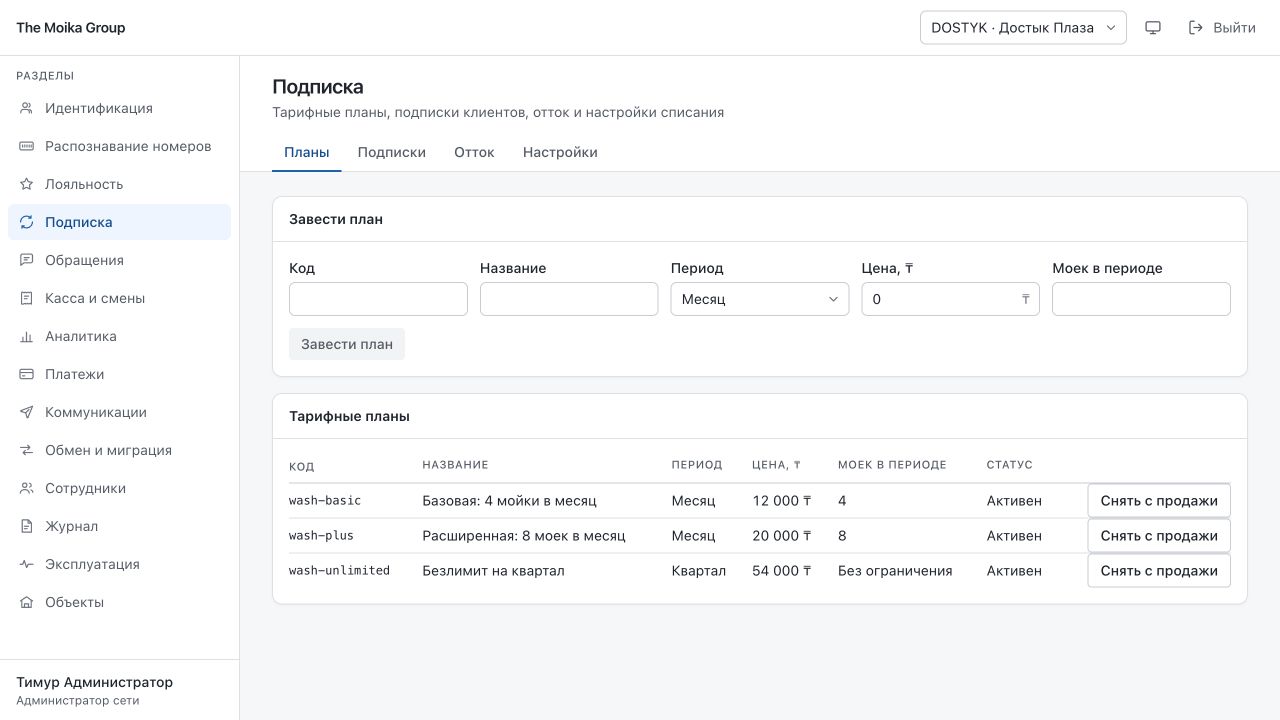Click the Платежи card icon
The height and width of the screenshot is (720, 1280).
pos(27,374)
